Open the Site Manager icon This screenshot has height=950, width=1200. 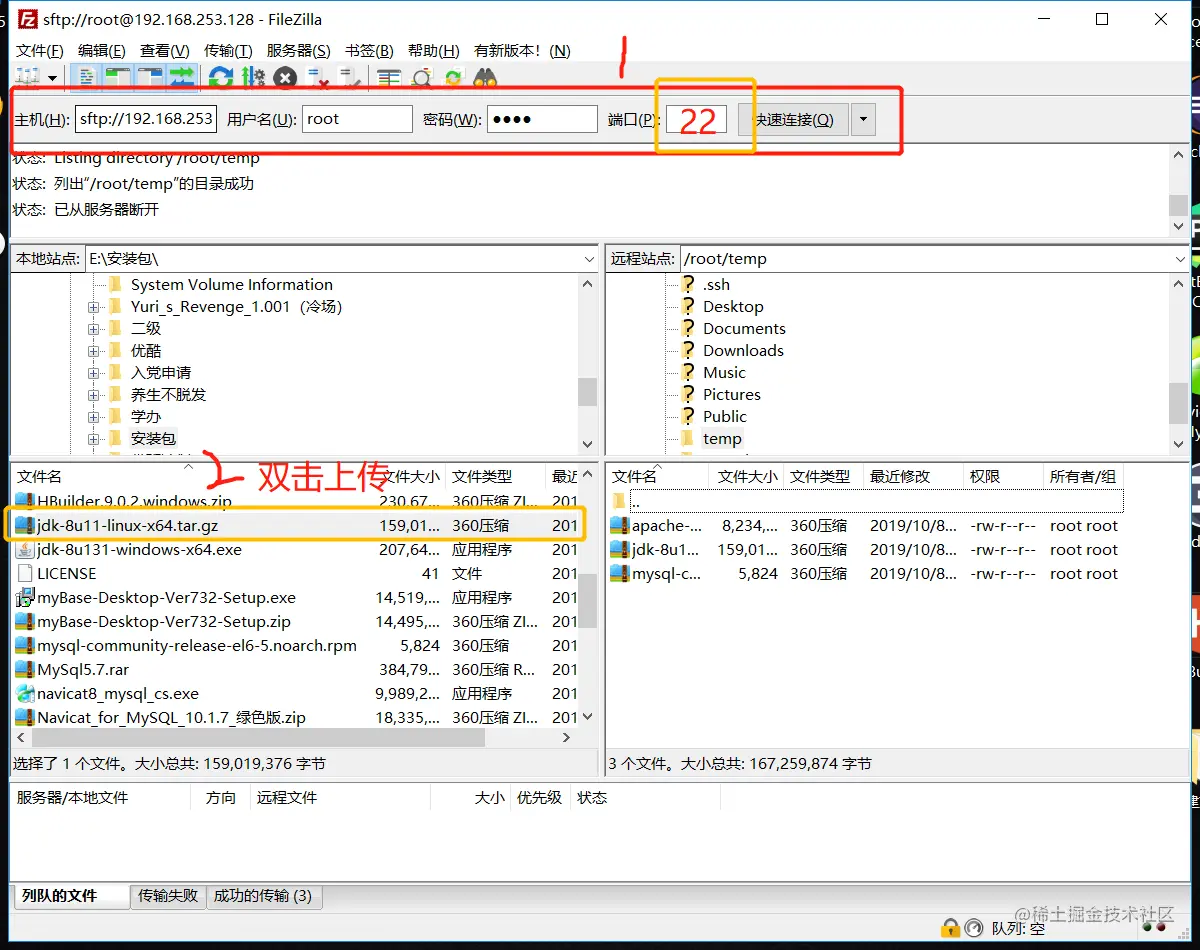pos(28,77)
